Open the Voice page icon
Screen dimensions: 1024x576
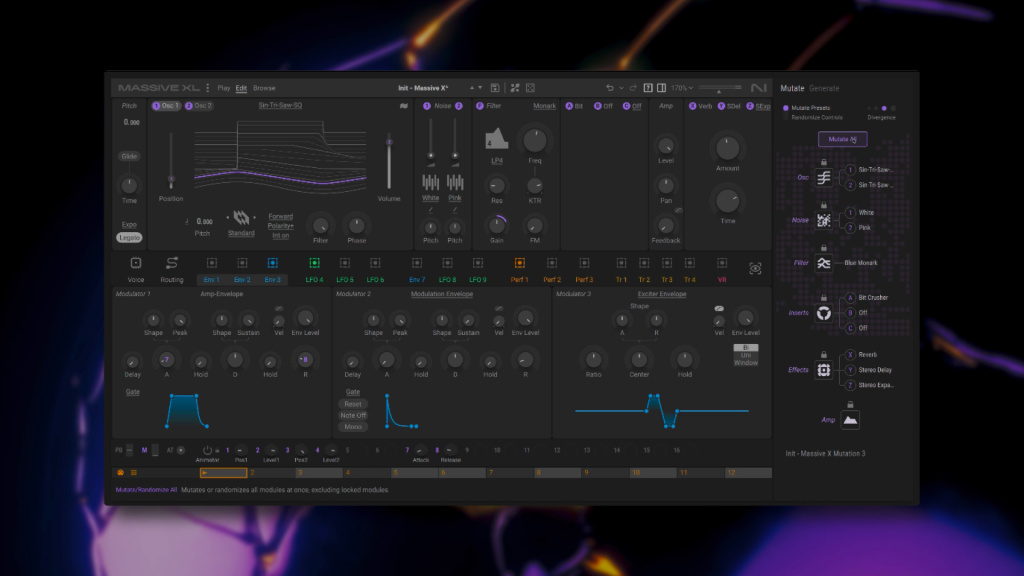136,263
